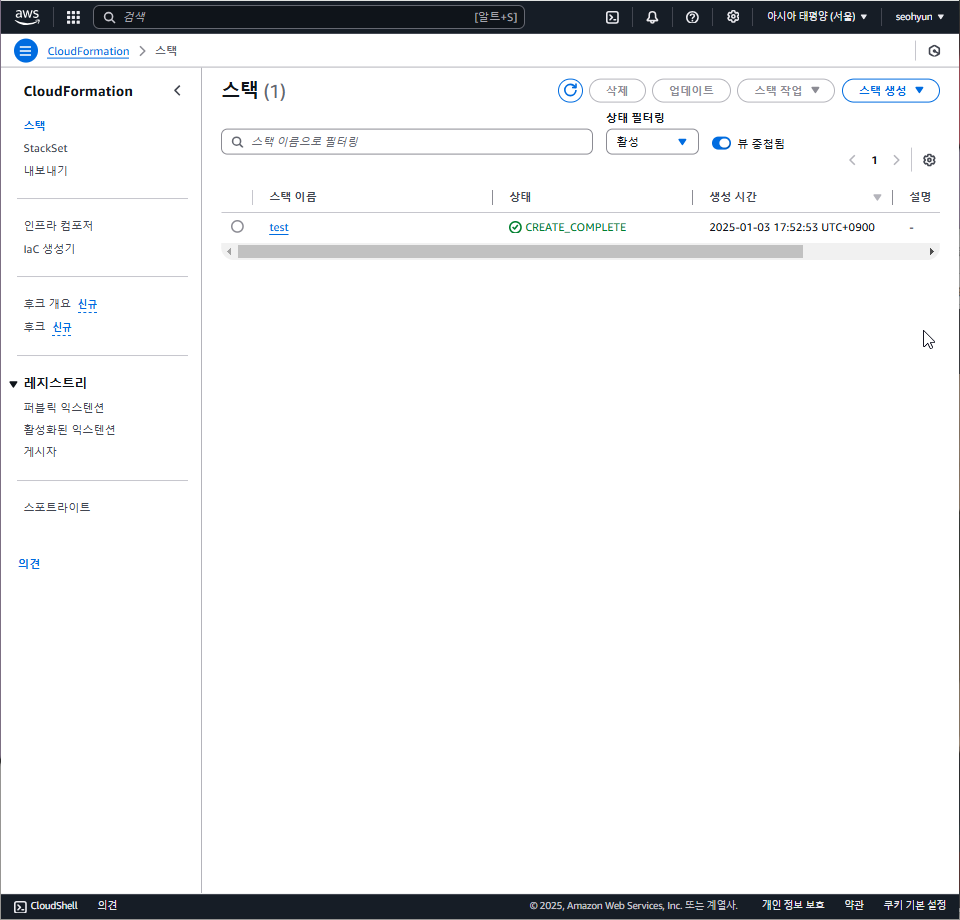Open 약관 footer link
This screenshot has width=960, height=920.
tap(853, 905)
